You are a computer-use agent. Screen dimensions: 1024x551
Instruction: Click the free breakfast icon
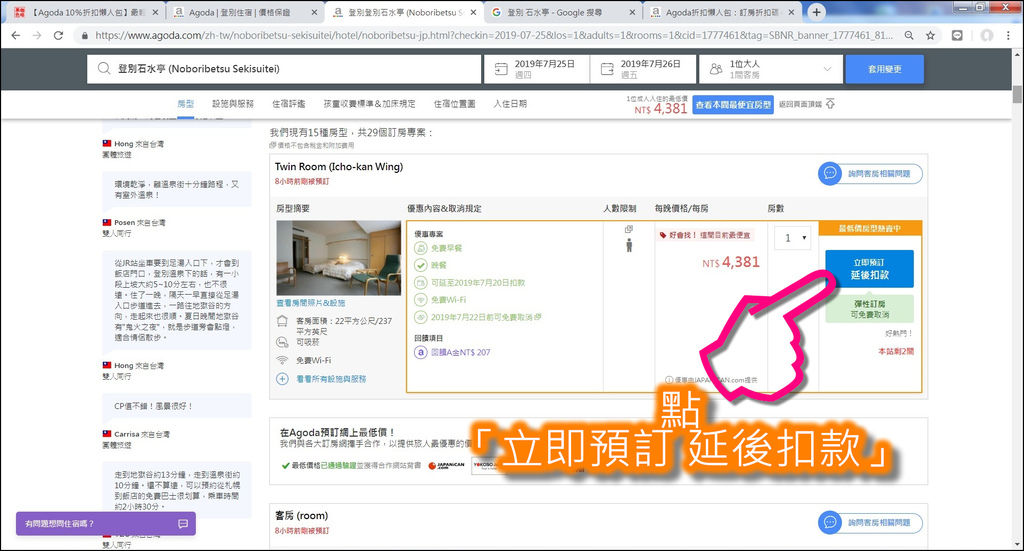pos(421,248)
